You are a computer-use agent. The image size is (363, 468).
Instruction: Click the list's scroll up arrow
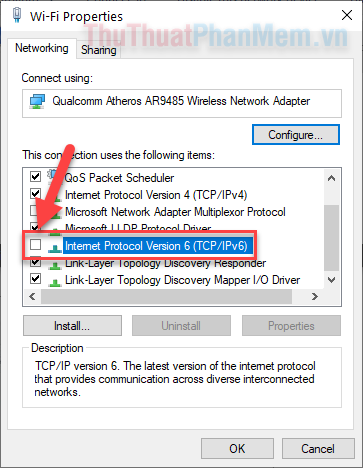point(331,178)
